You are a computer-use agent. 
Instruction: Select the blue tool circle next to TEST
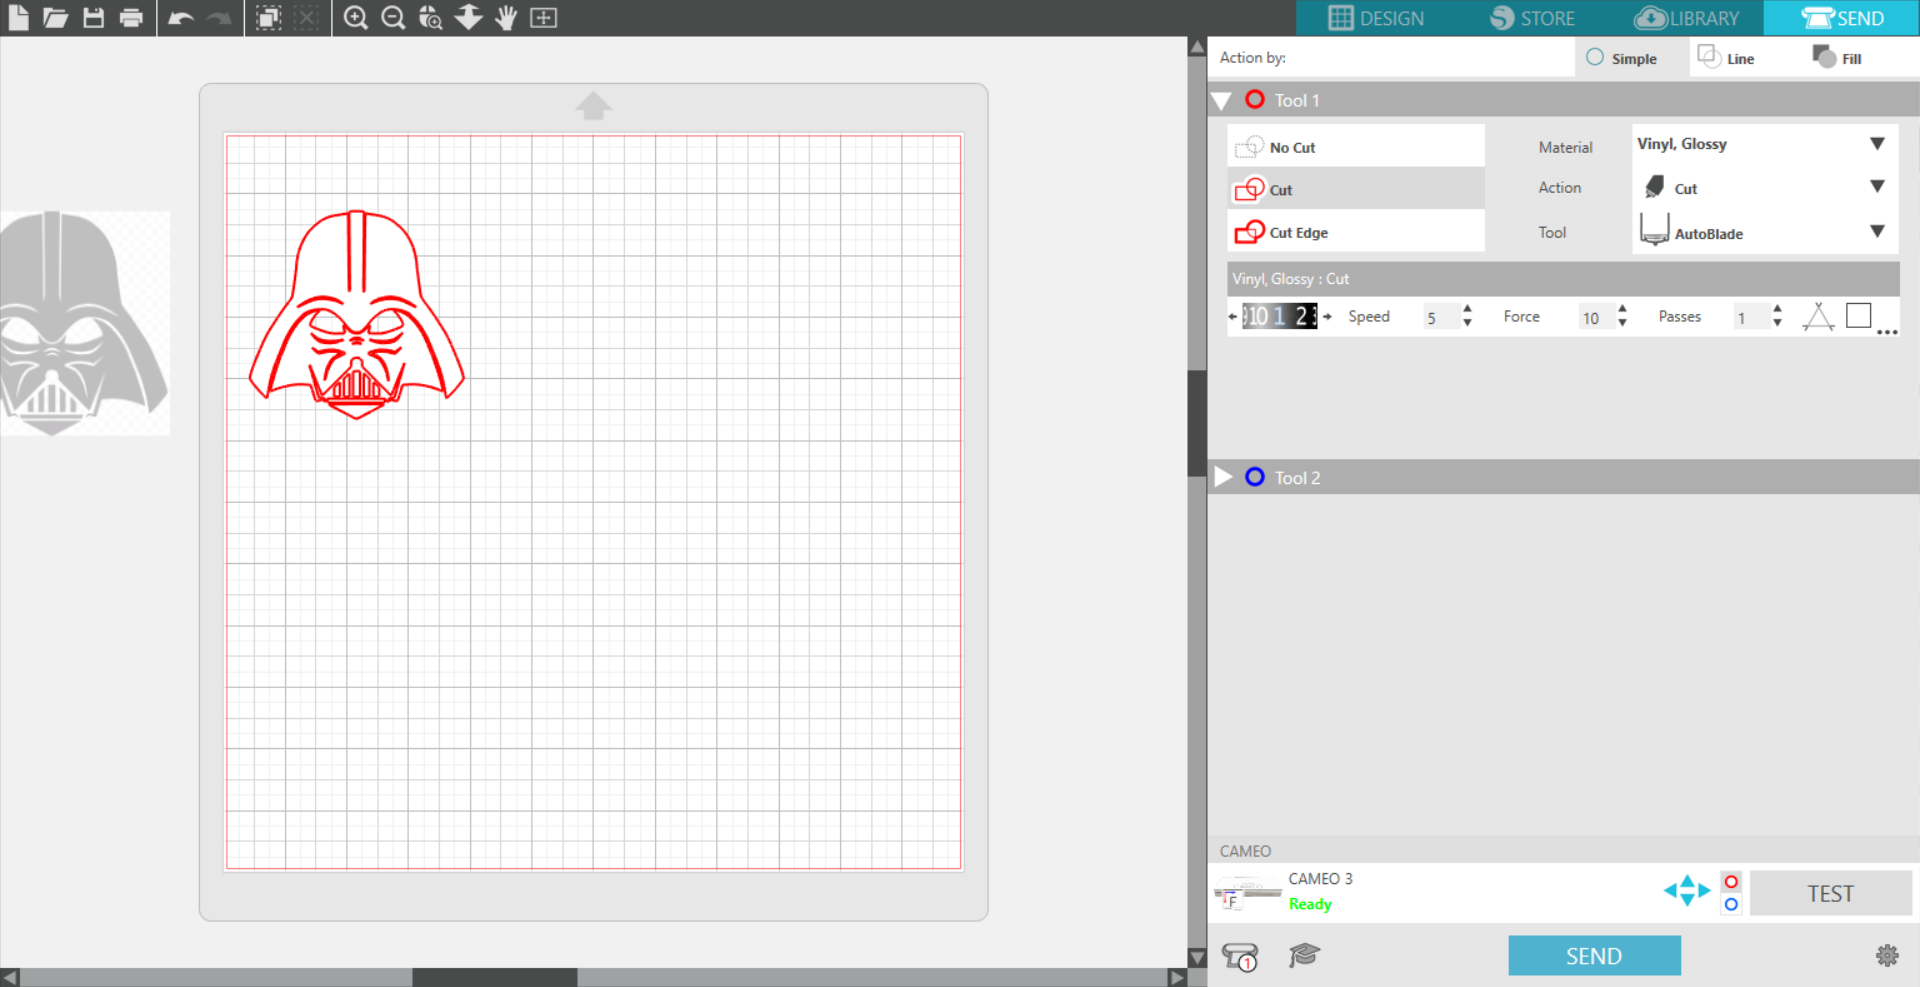click(x=1731, y=904)
